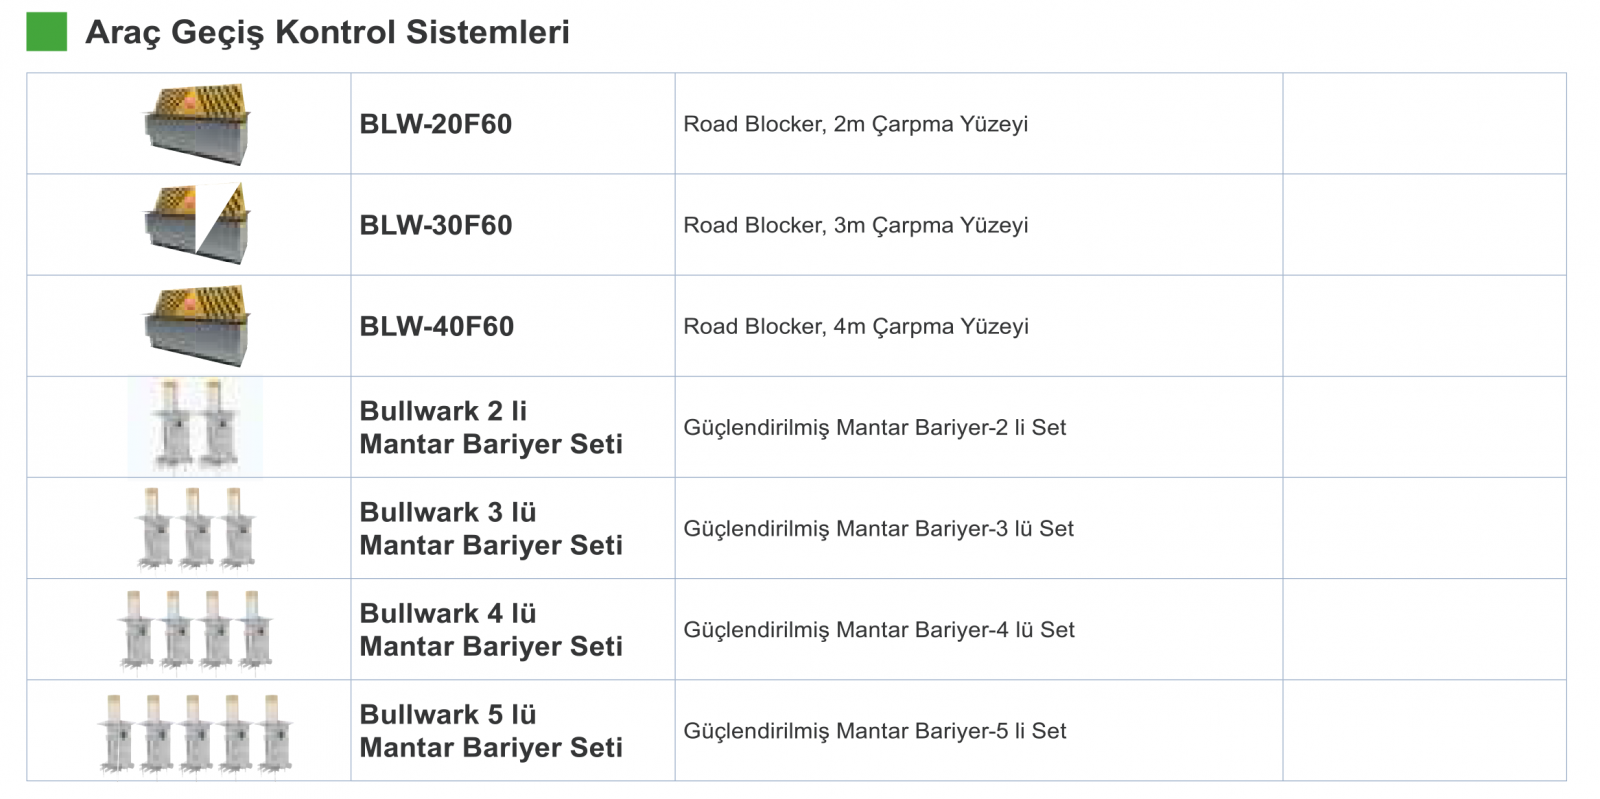Screen dimensions: 1600x799
Task: Click empty last cell of BLW-20F60 row
Action: point(1424,124)
